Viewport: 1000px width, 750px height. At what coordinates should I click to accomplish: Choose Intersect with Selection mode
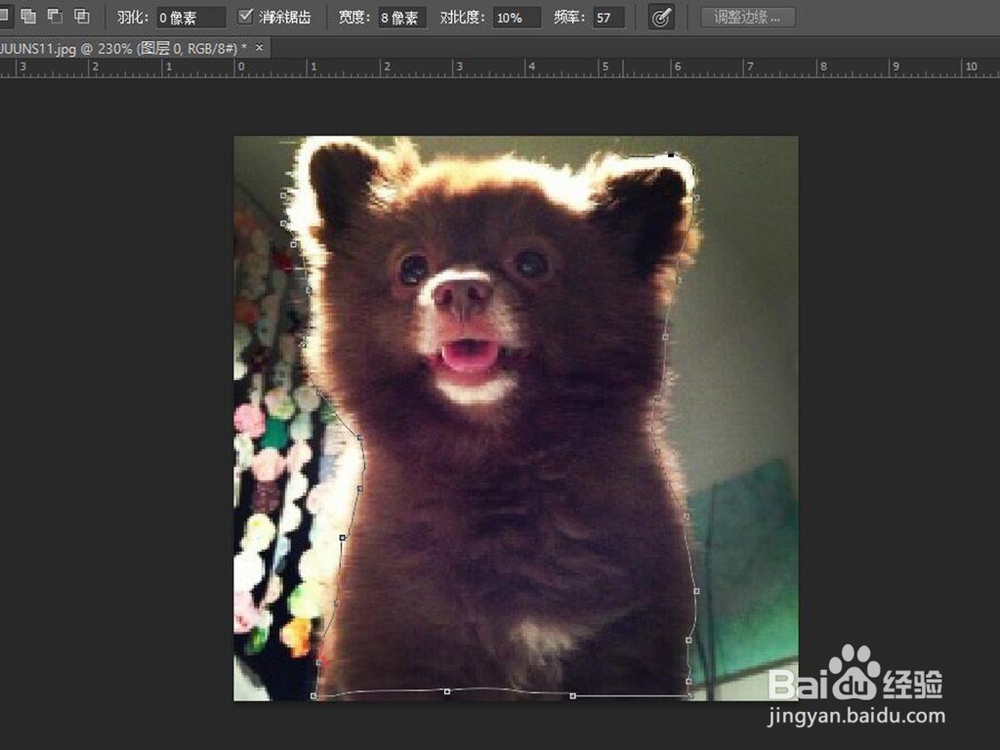(x=82, y=15)
